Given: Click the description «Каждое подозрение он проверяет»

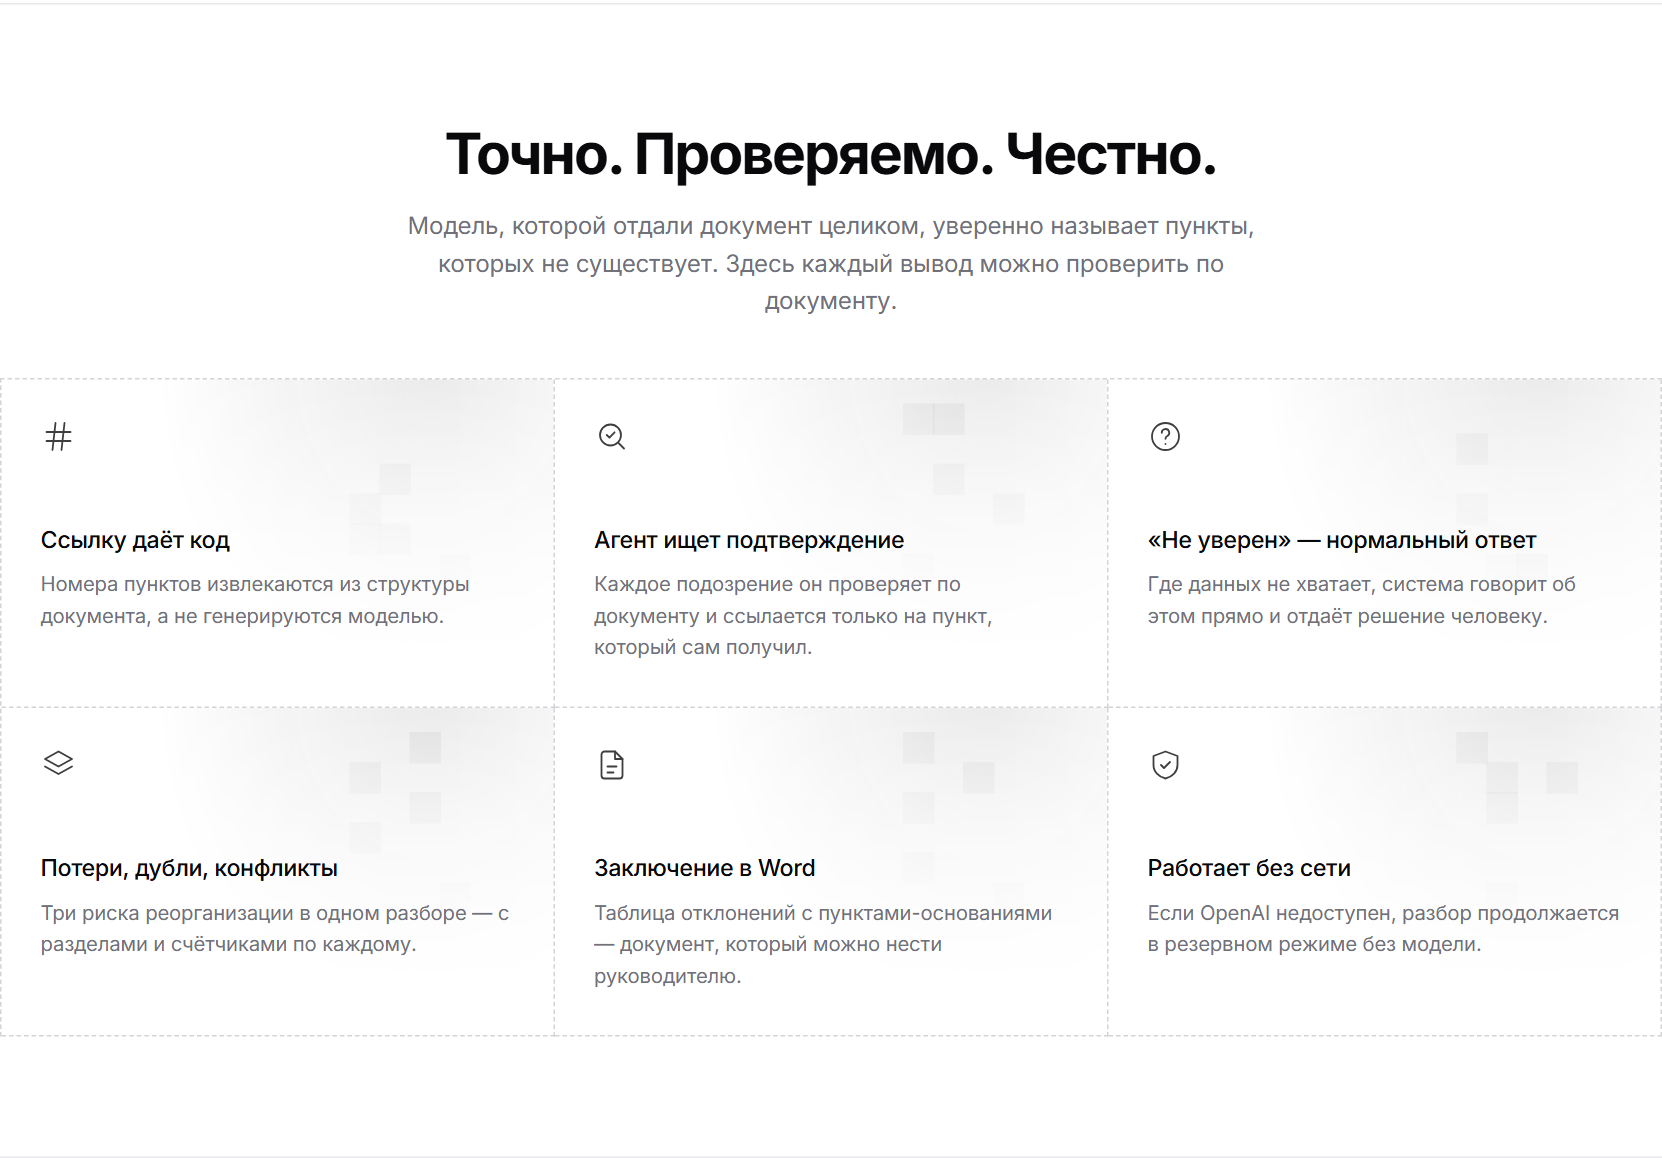Looking at the screenshot, I should [x=793, y=616].
